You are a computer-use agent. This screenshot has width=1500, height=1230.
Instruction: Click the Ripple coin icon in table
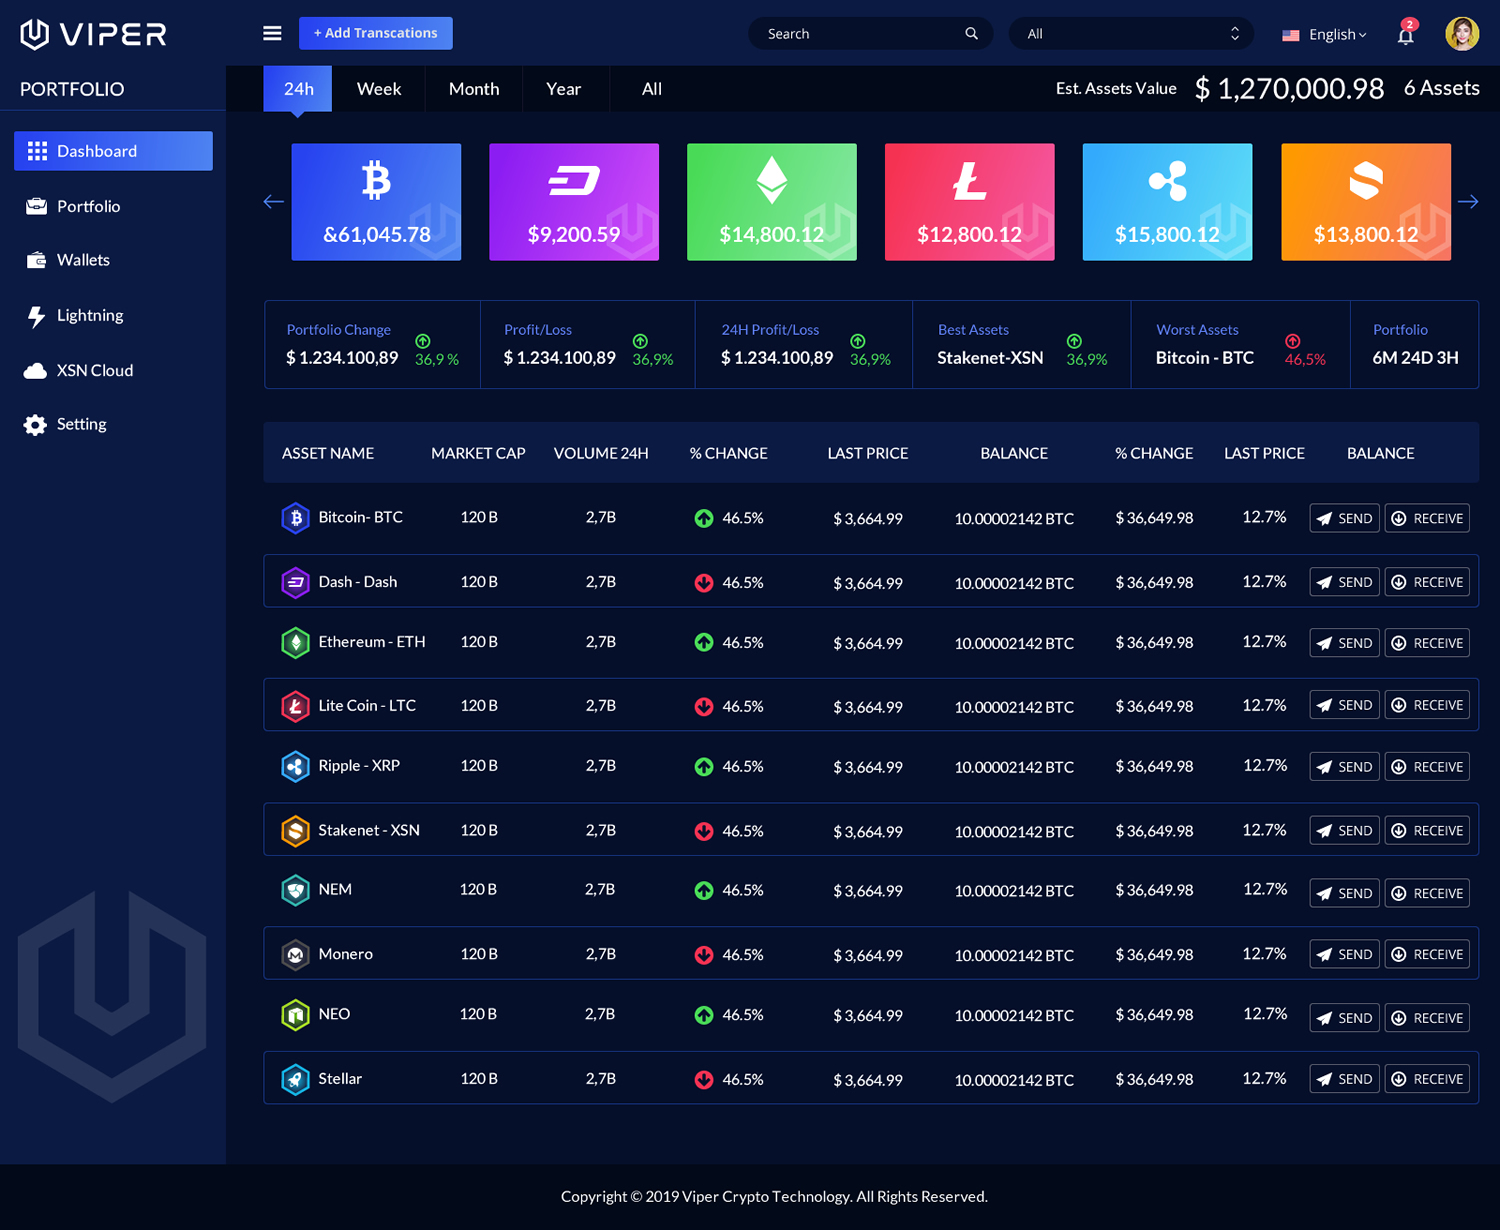click(x=295, y=766)
